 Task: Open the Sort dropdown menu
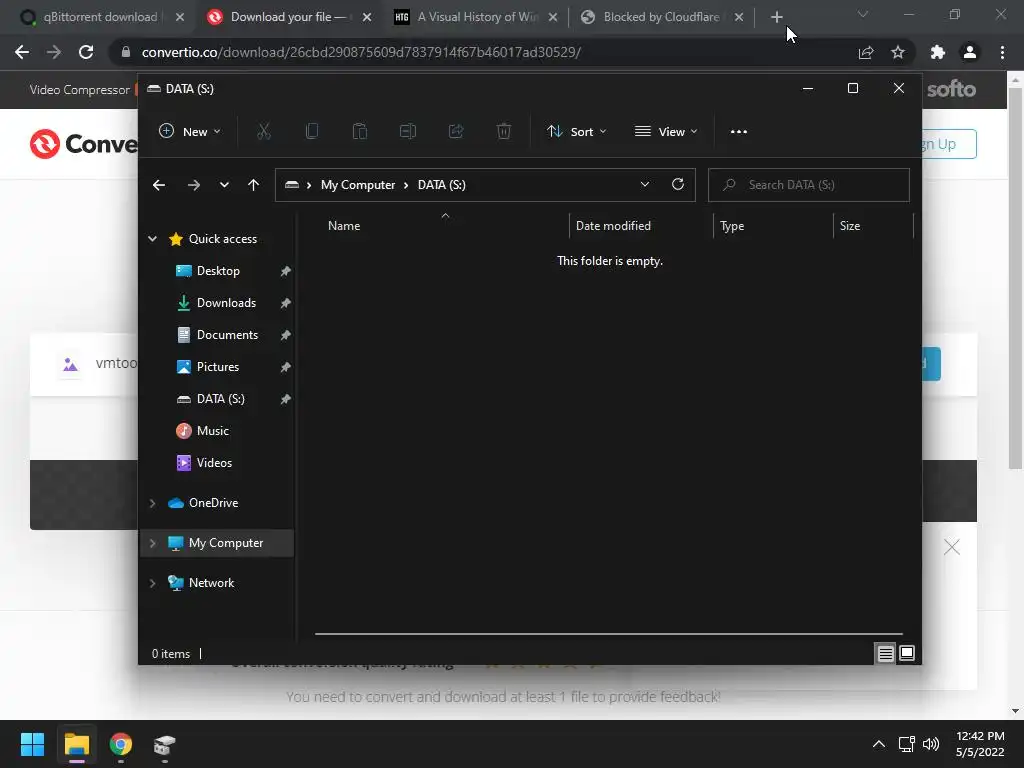(577, 131)
